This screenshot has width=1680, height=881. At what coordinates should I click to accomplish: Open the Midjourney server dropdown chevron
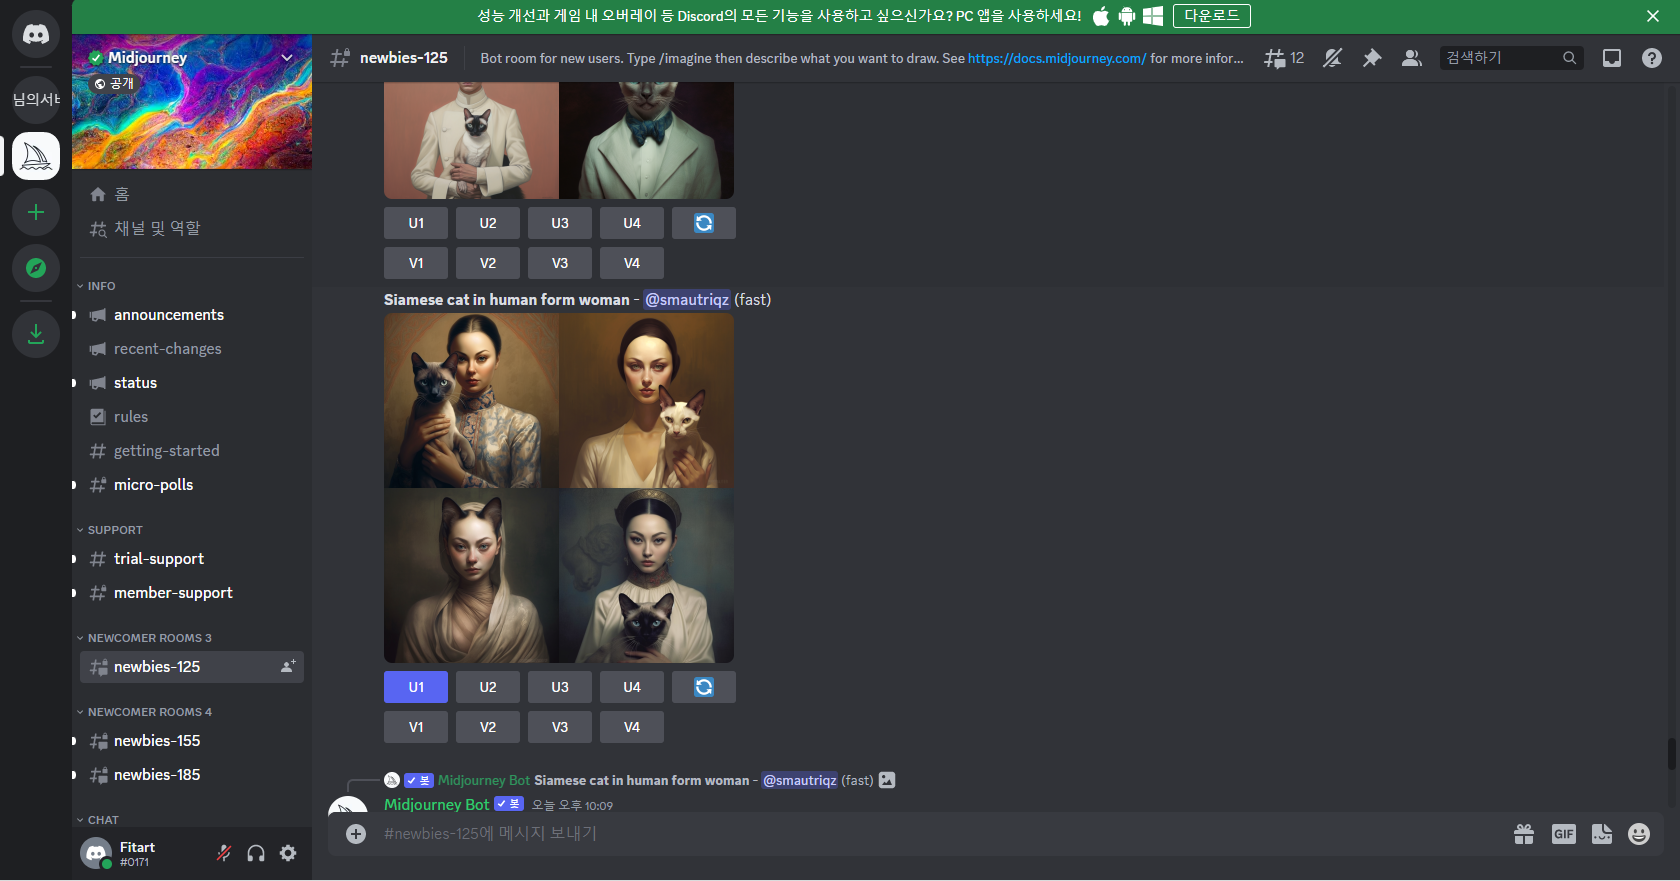click(x=287, y=58)
